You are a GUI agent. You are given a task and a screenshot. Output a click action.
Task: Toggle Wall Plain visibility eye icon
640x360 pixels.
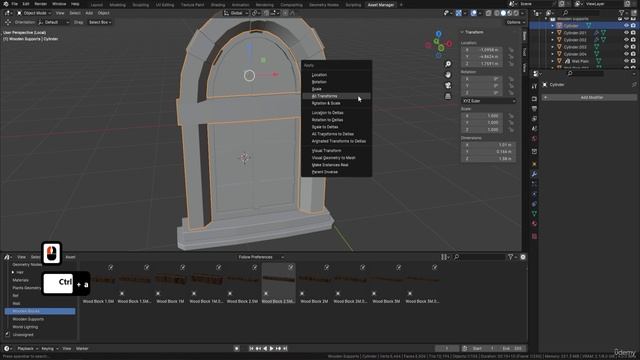(626, 61)
